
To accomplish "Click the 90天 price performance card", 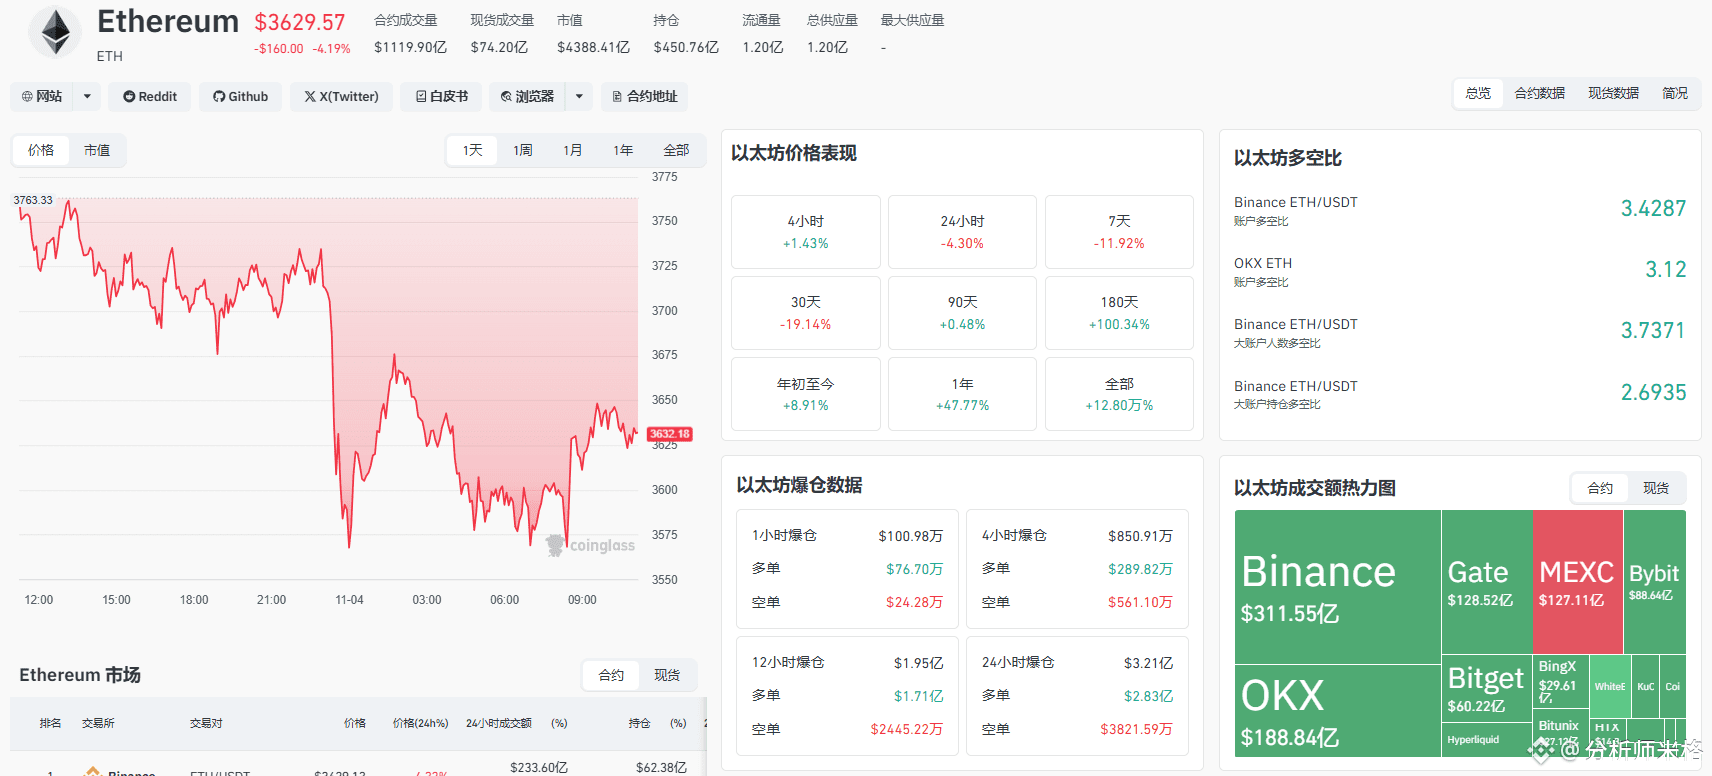I will pos(962,313).
